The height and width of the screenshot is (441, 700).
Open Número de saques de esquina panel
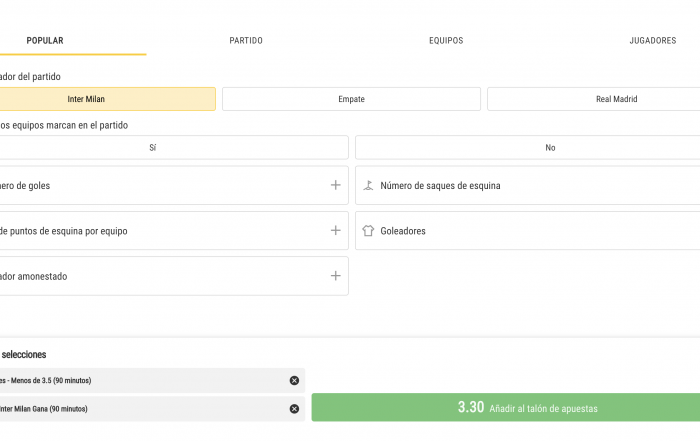click(528, 185)
